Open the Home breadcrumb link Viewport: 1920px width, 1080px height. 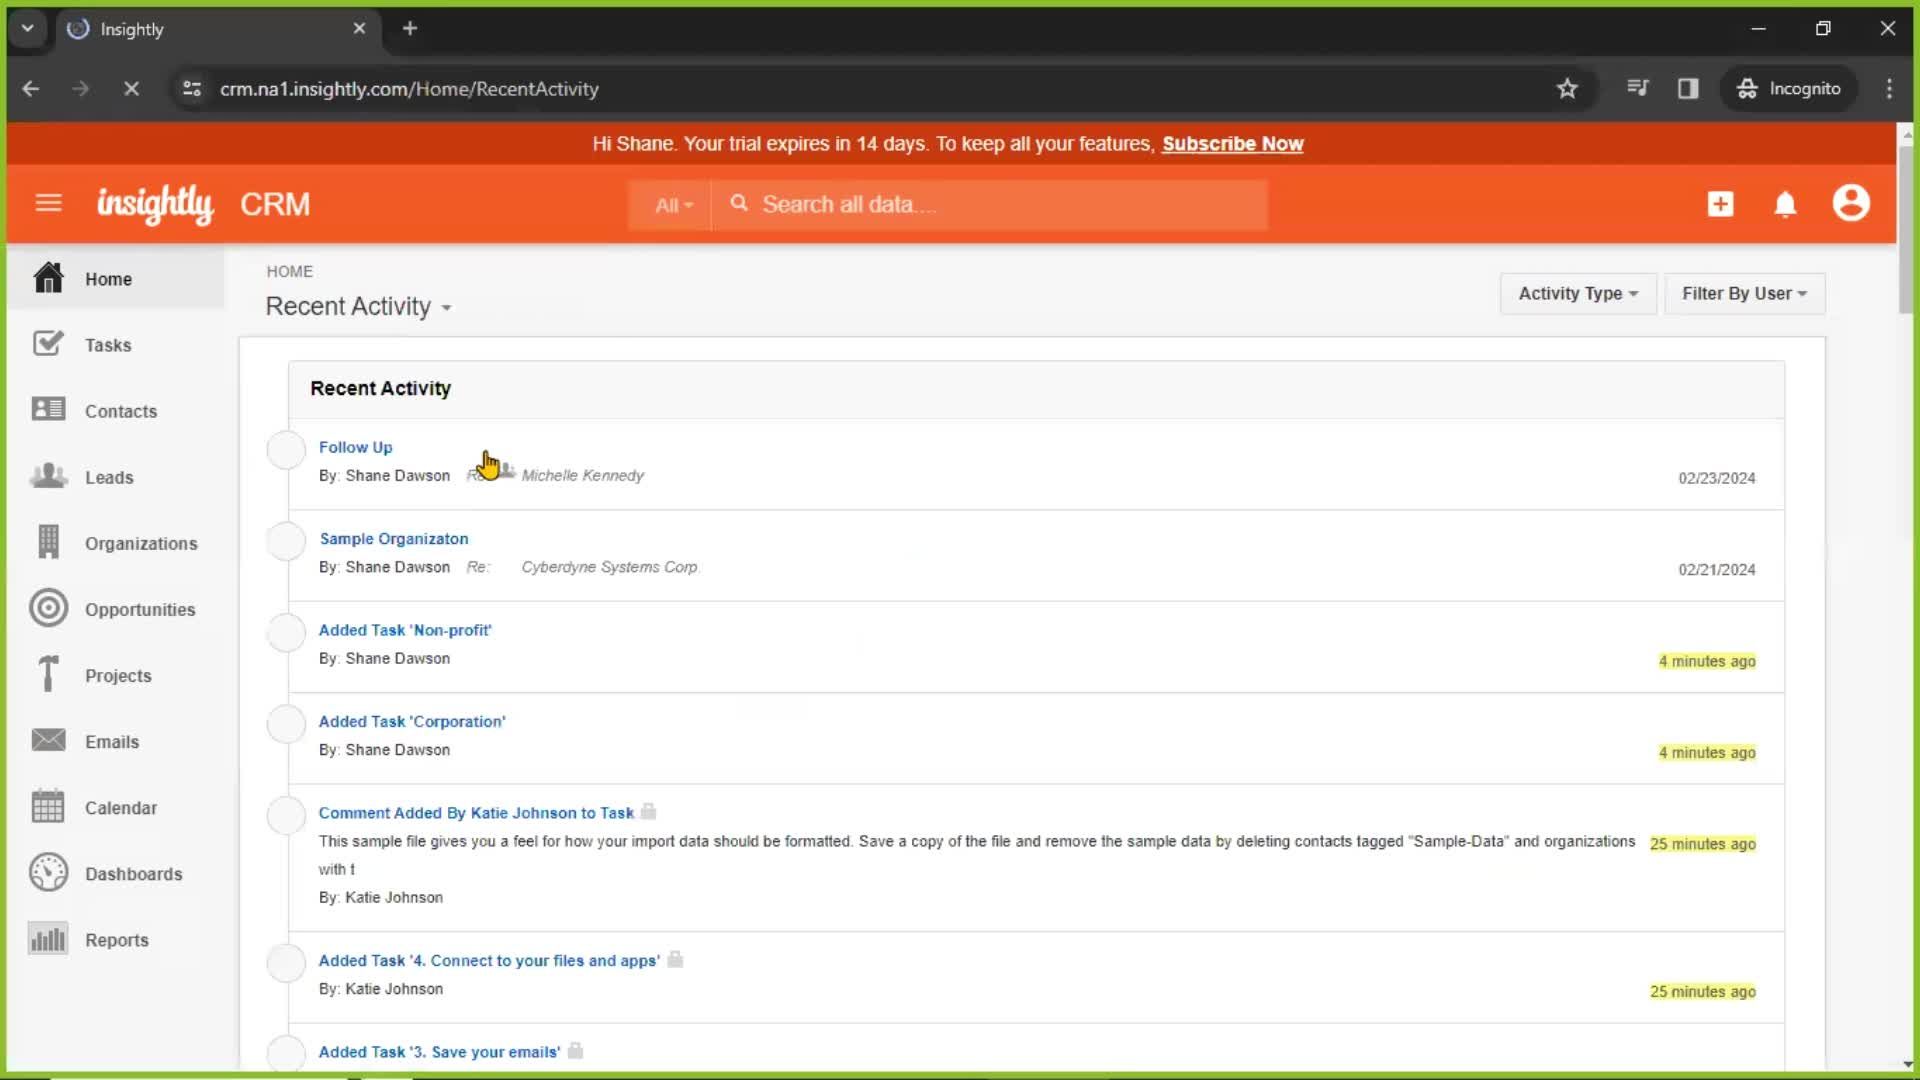(x=289, y=272)
